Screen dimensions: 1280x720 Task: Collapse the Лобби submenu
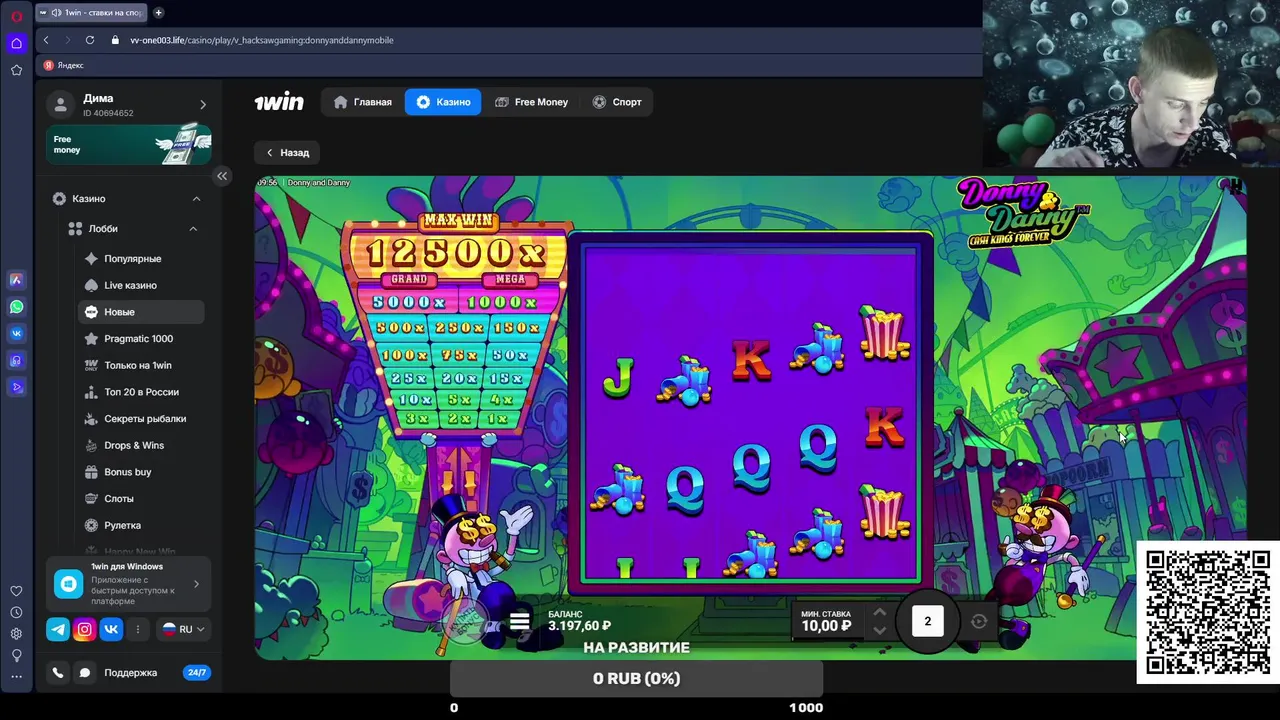(193, 229)
